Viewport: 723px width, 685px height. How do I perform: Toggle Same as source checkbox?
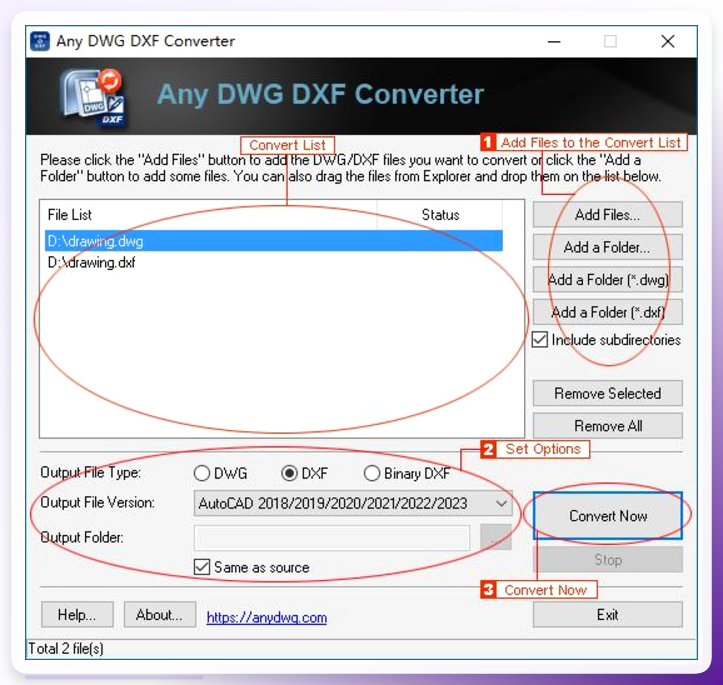tap(202, 567)
